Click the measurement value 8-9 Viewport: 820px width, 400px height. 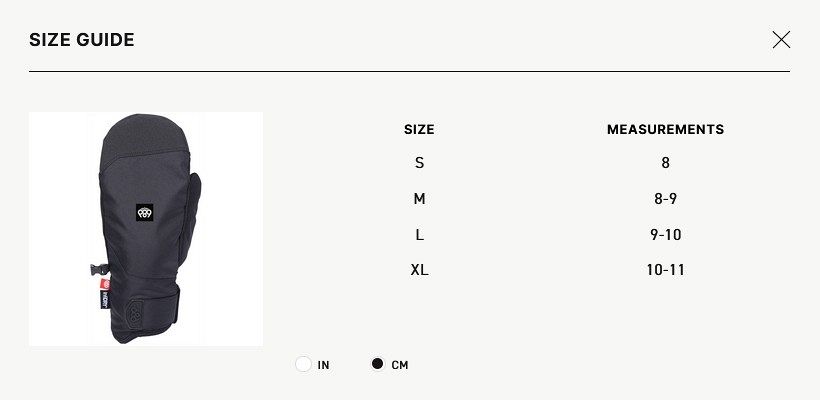click(x=665, y=199)
